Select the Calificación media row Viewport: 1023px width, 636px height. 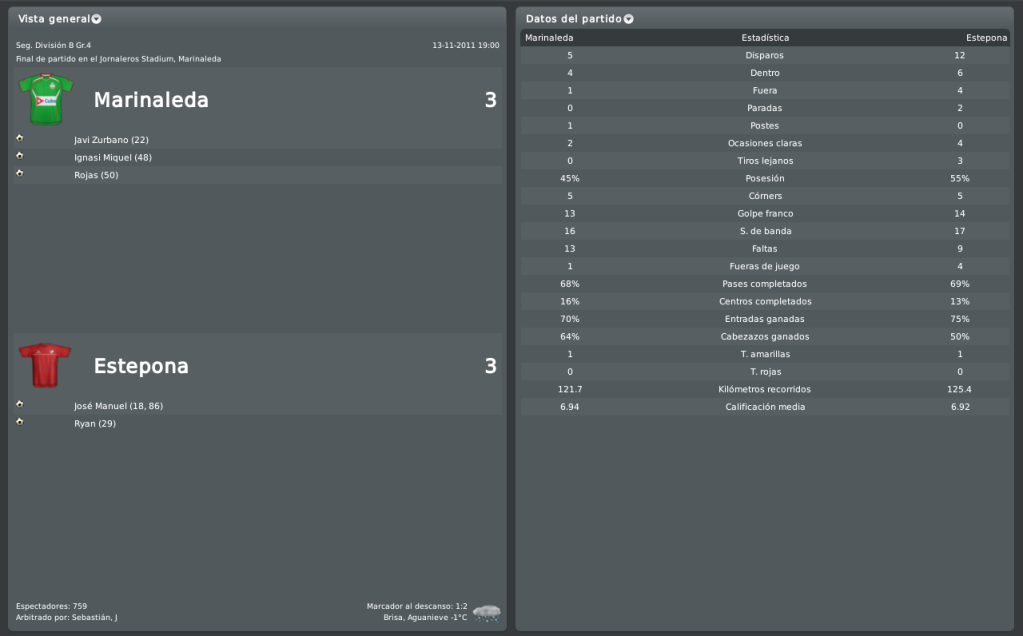point(765,407)
